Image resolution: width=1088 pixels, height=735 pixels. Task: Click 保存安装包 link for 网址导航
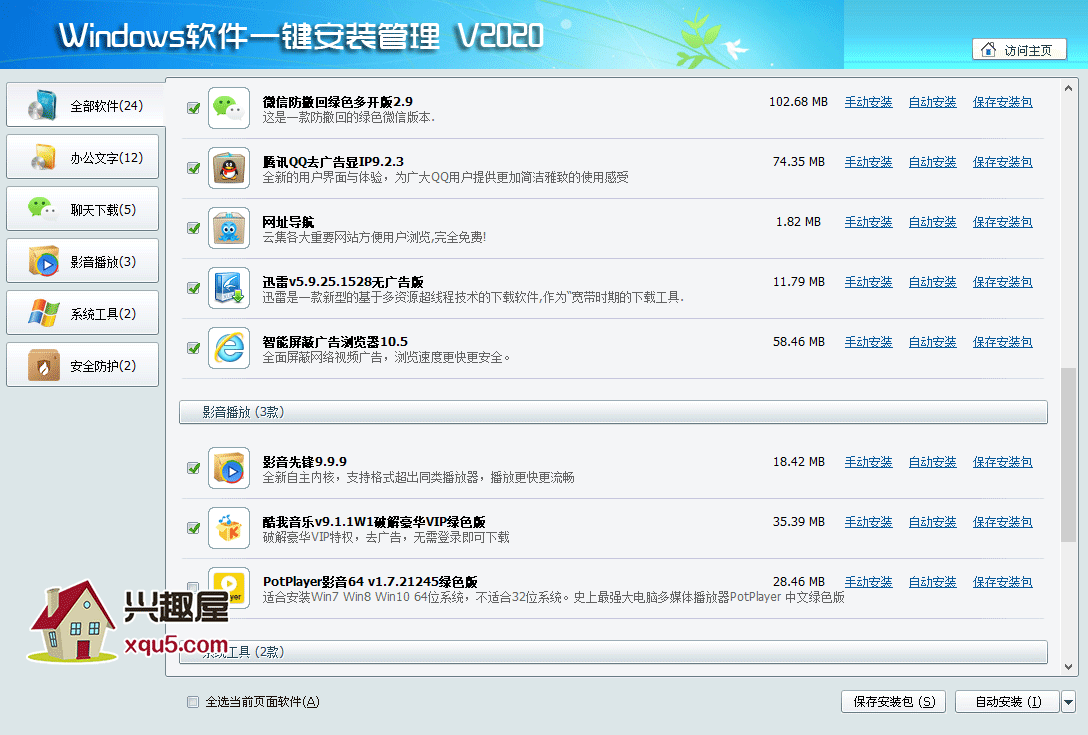click(1003, 222)
